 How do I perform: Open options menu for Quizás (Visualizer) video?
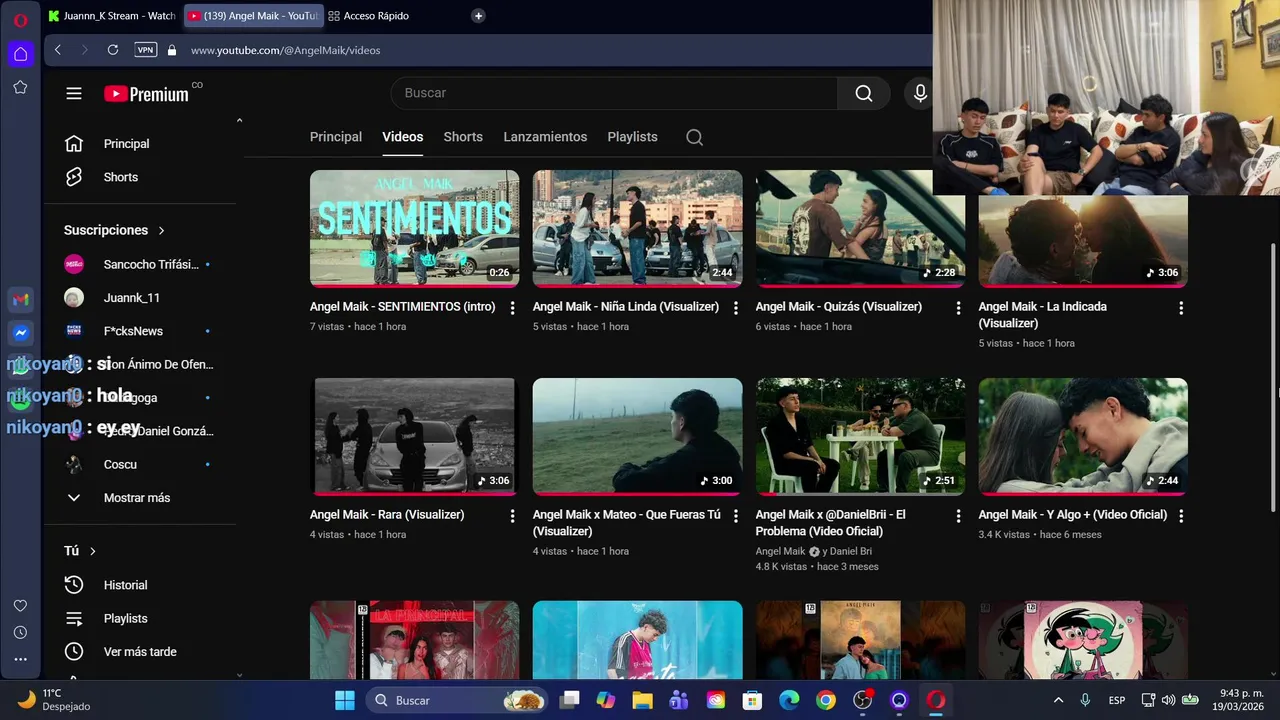[958, 308]
